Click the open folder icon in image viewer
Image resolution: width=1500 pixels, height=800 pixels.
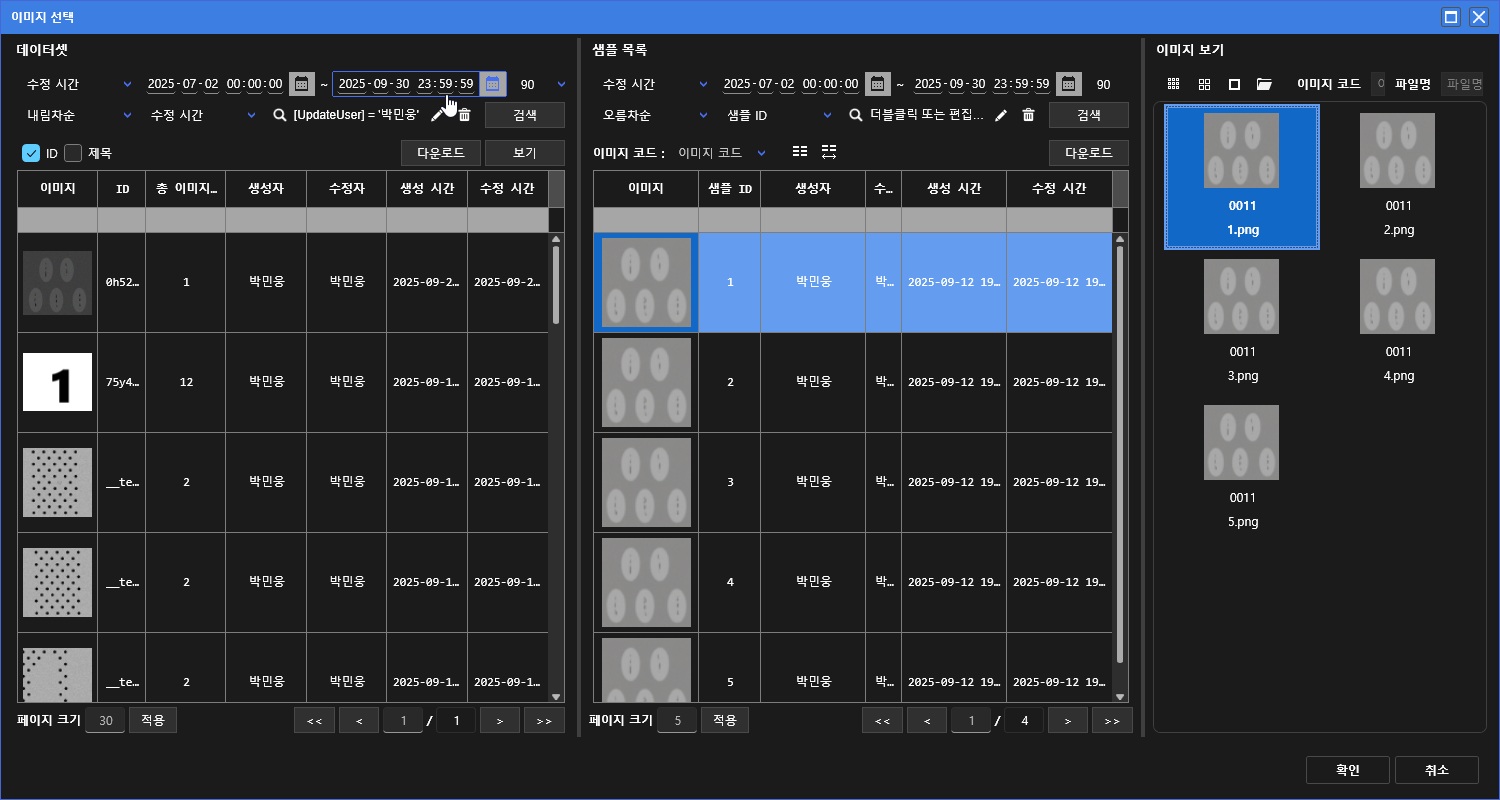pos(1264,84)
